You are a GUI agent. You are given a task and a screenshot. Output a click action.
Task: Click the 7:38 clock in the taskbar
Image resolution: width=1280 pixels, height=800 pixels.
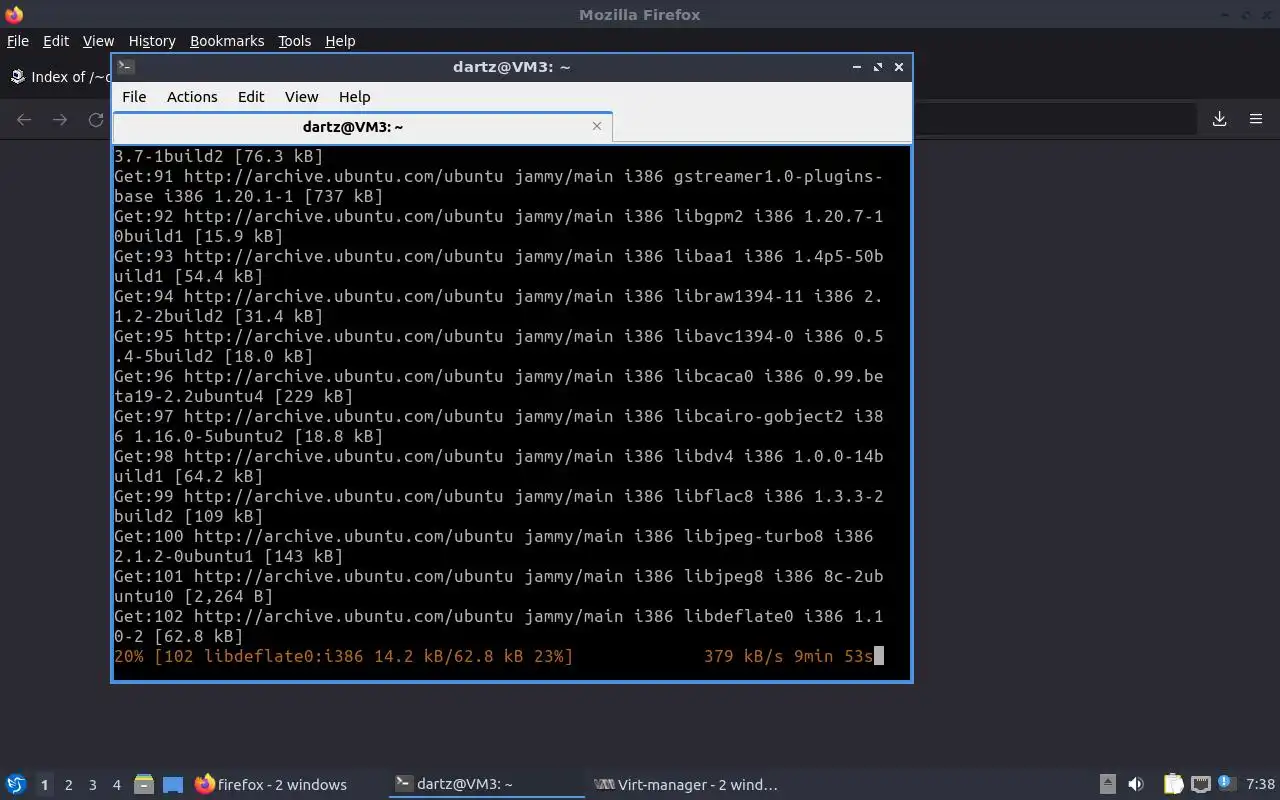point(1260,784)
